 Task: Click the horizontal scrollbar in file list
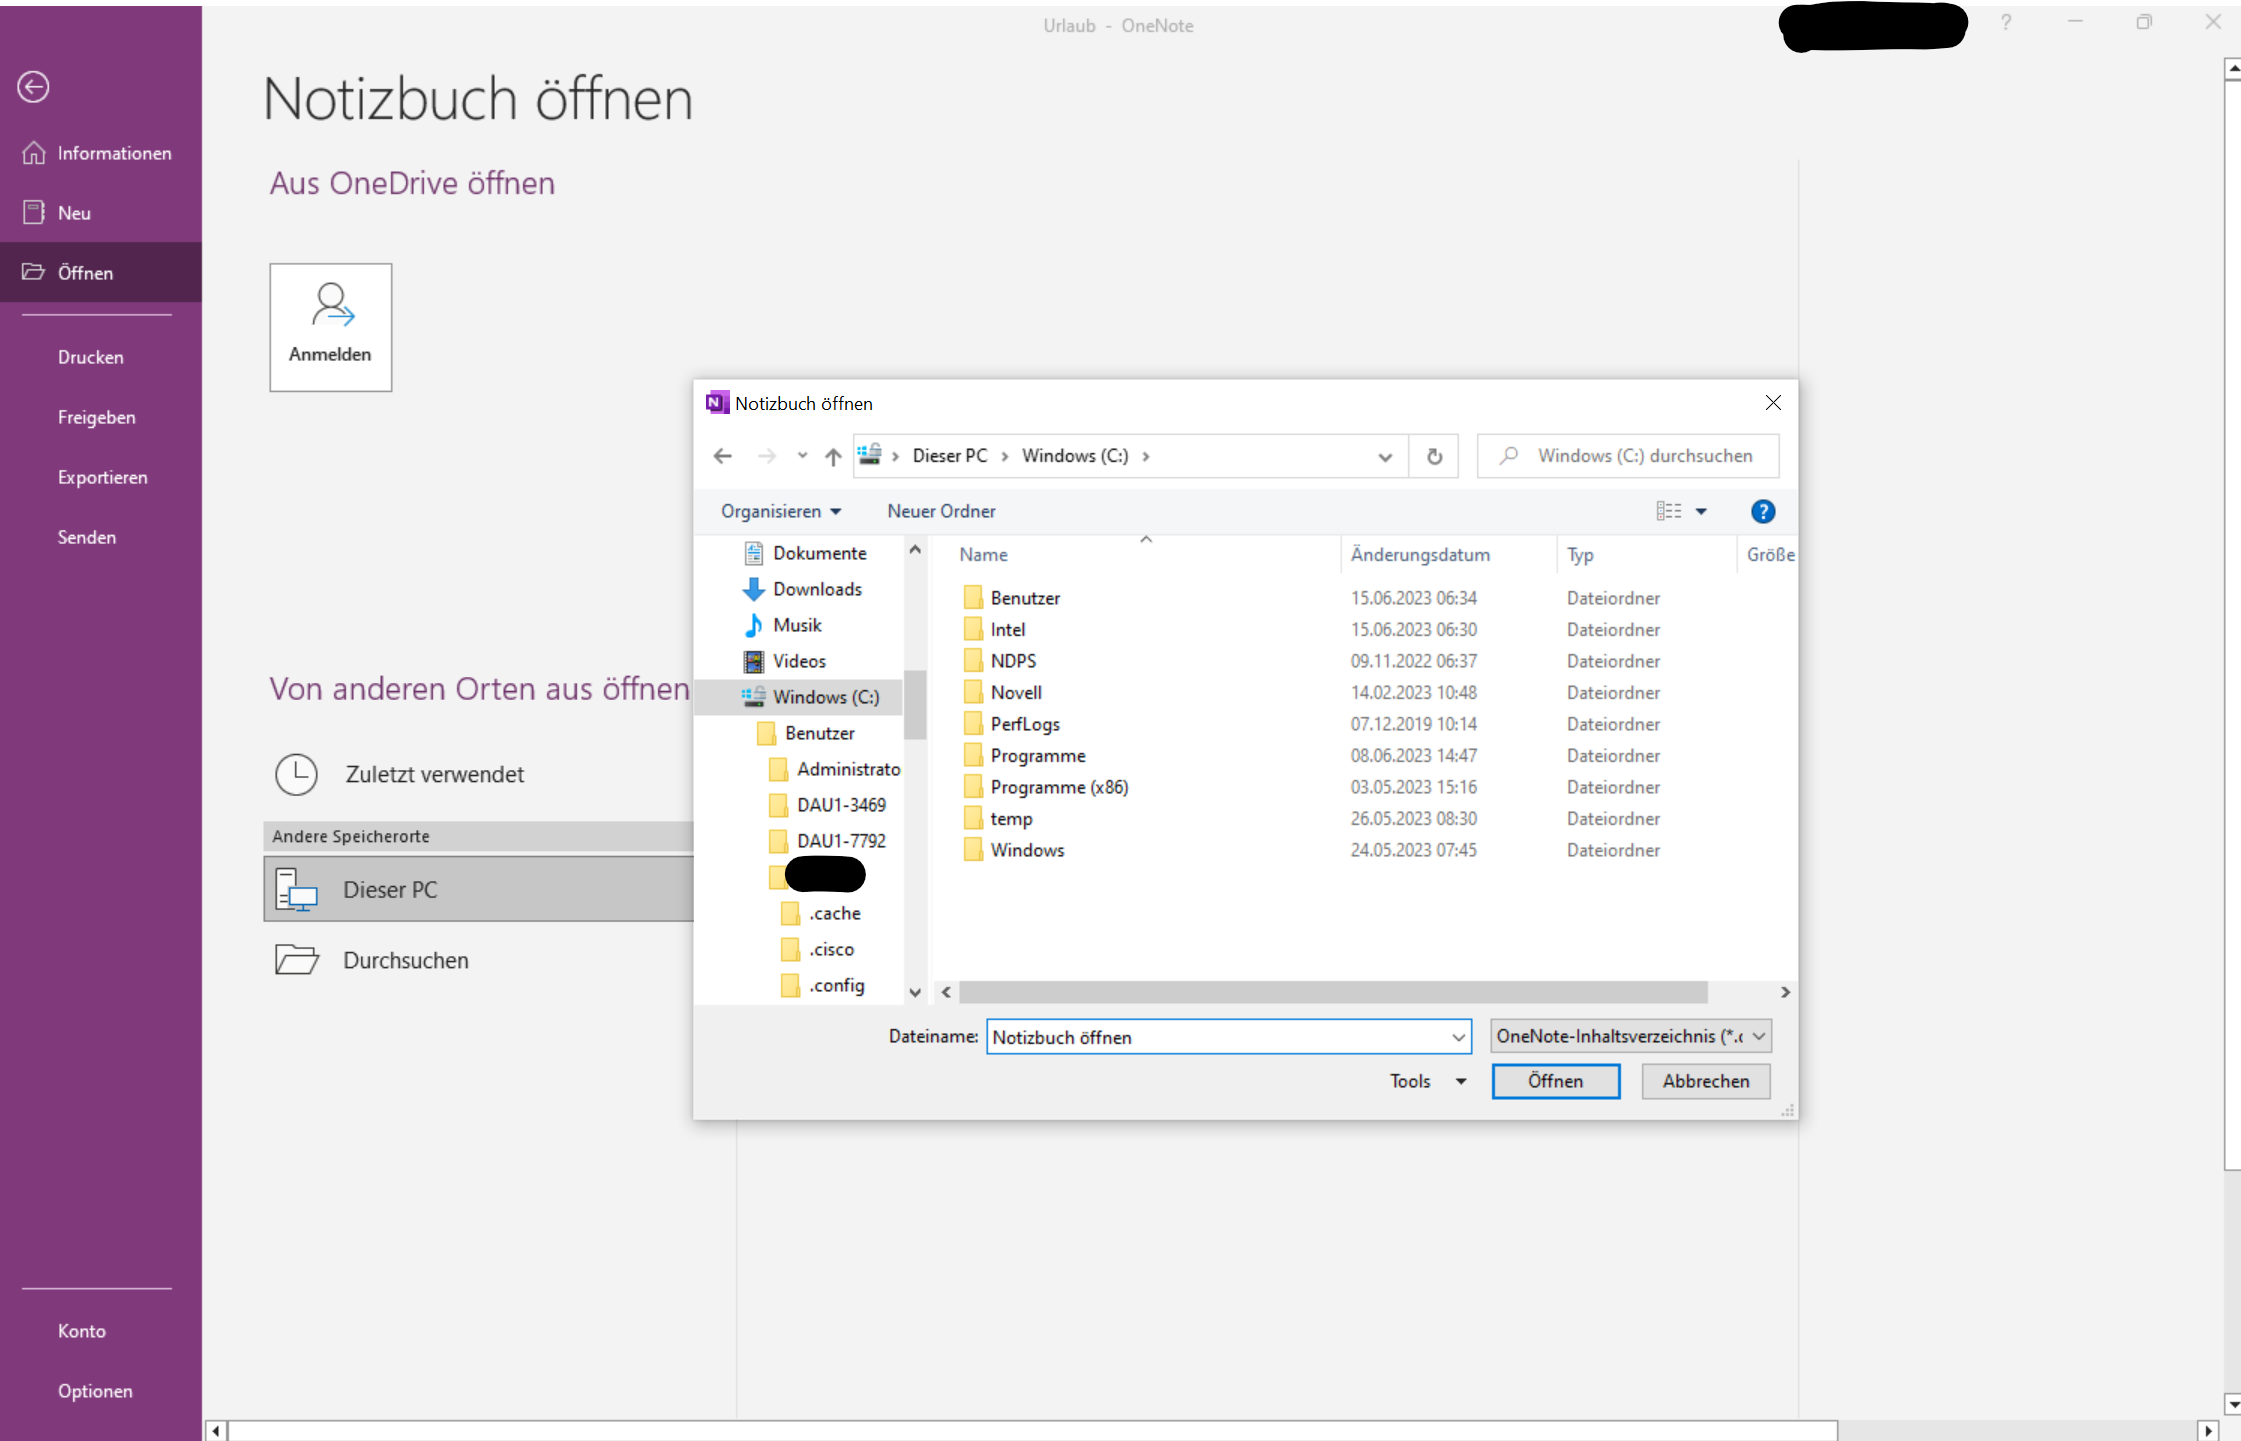[1332, 992]
